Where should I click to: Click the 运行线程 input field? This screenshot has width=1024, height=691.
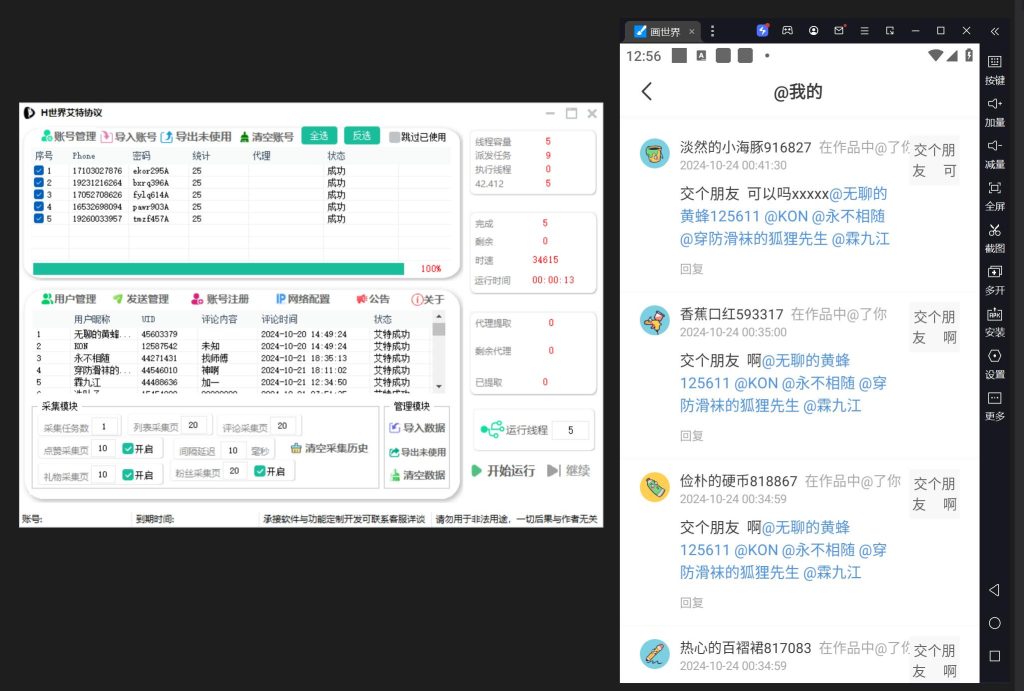tap(570, 430)
